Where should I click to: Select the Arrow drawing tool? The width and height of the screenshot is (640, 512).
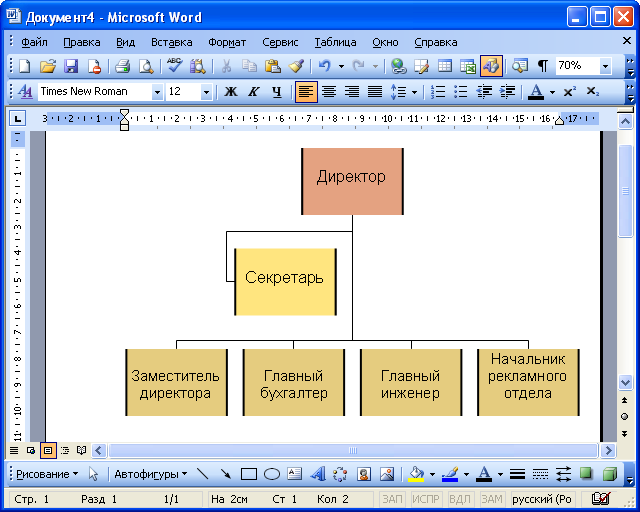click(226, 474)
